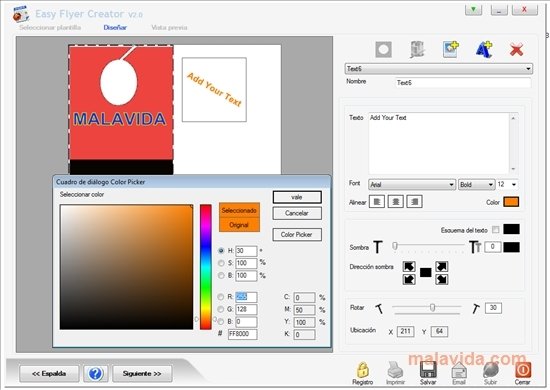
Task: Click the large shadowed T icon
Action: [x=475, y=247]
